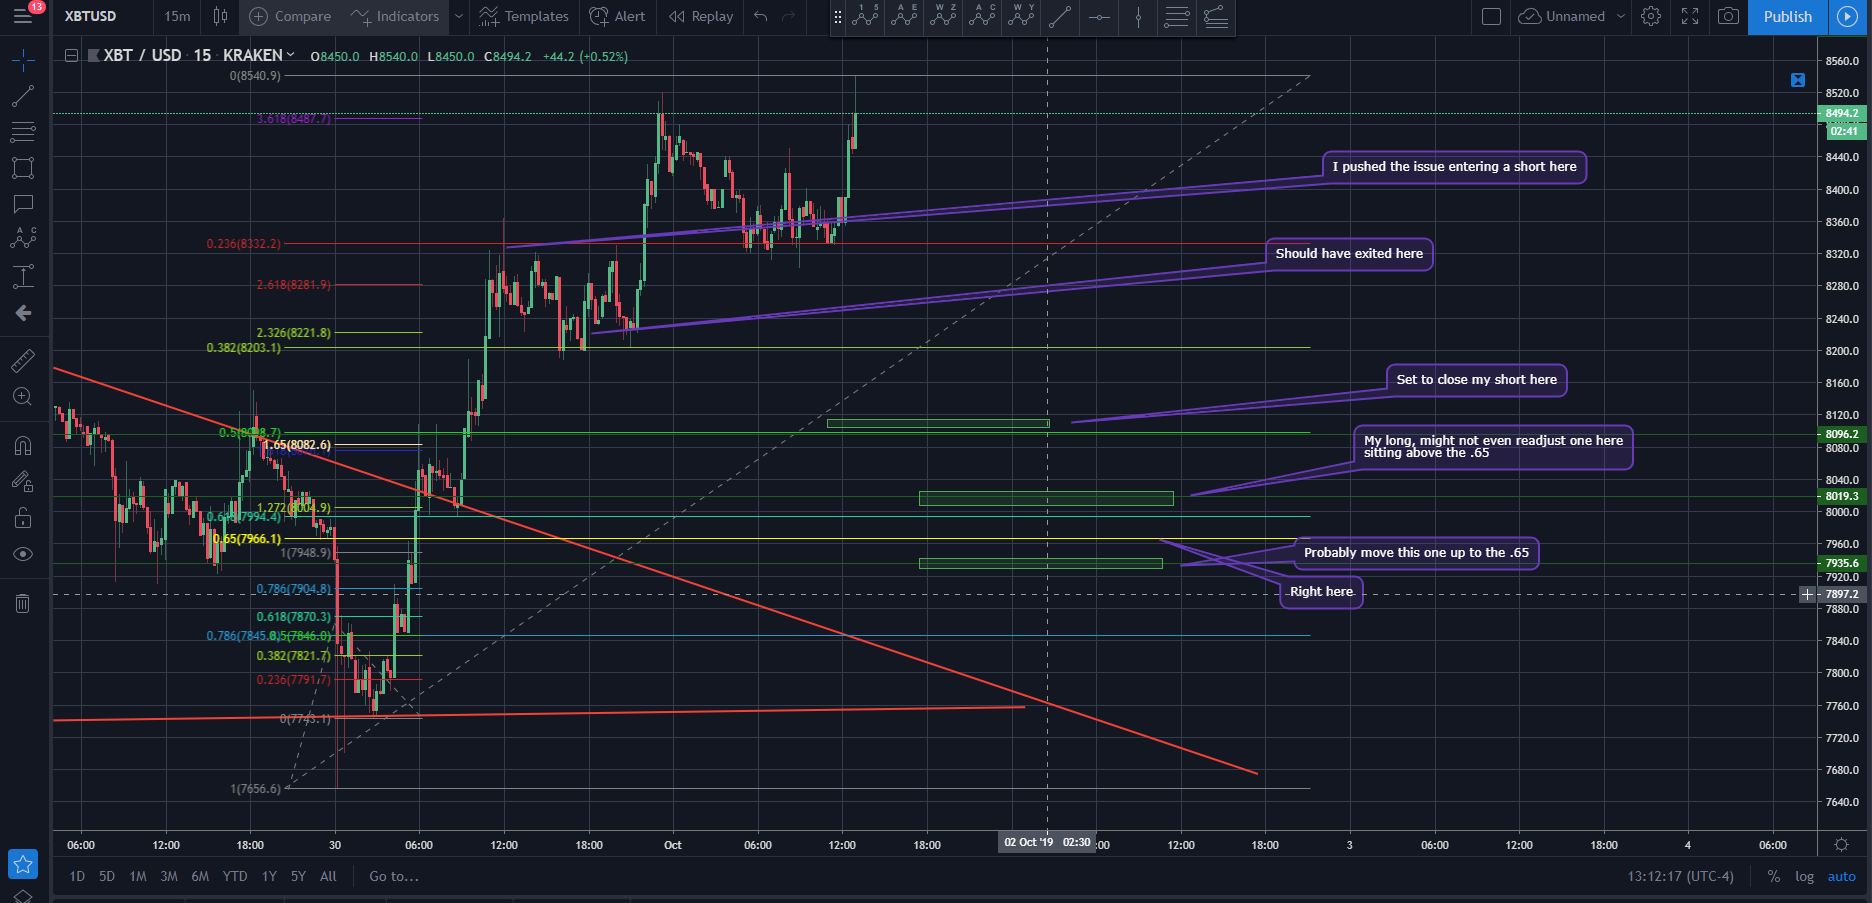Viewport: 1872px width, 903px height.
Task: Hide all drawings with the eye icon
Action: pyautogui.click(x=22, y=554)
